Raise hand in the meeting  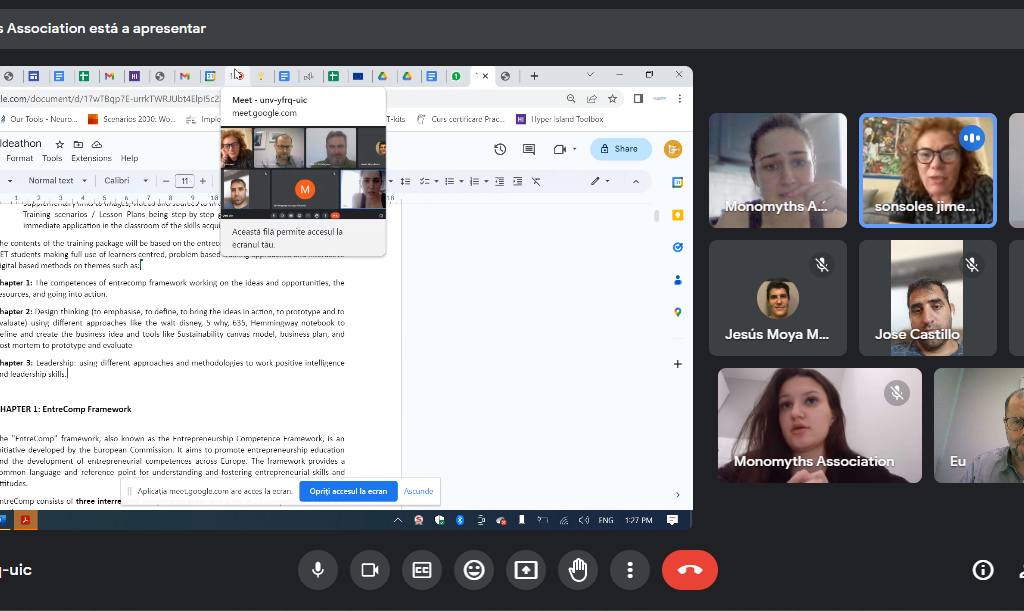click(578, 570)
